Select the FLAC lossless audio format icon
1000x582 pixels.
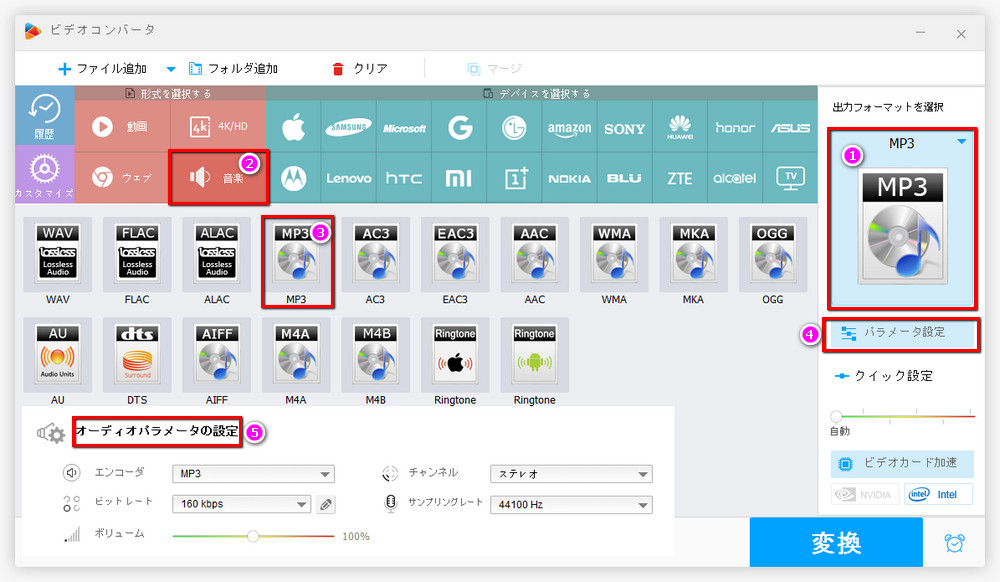pos(137,254)
